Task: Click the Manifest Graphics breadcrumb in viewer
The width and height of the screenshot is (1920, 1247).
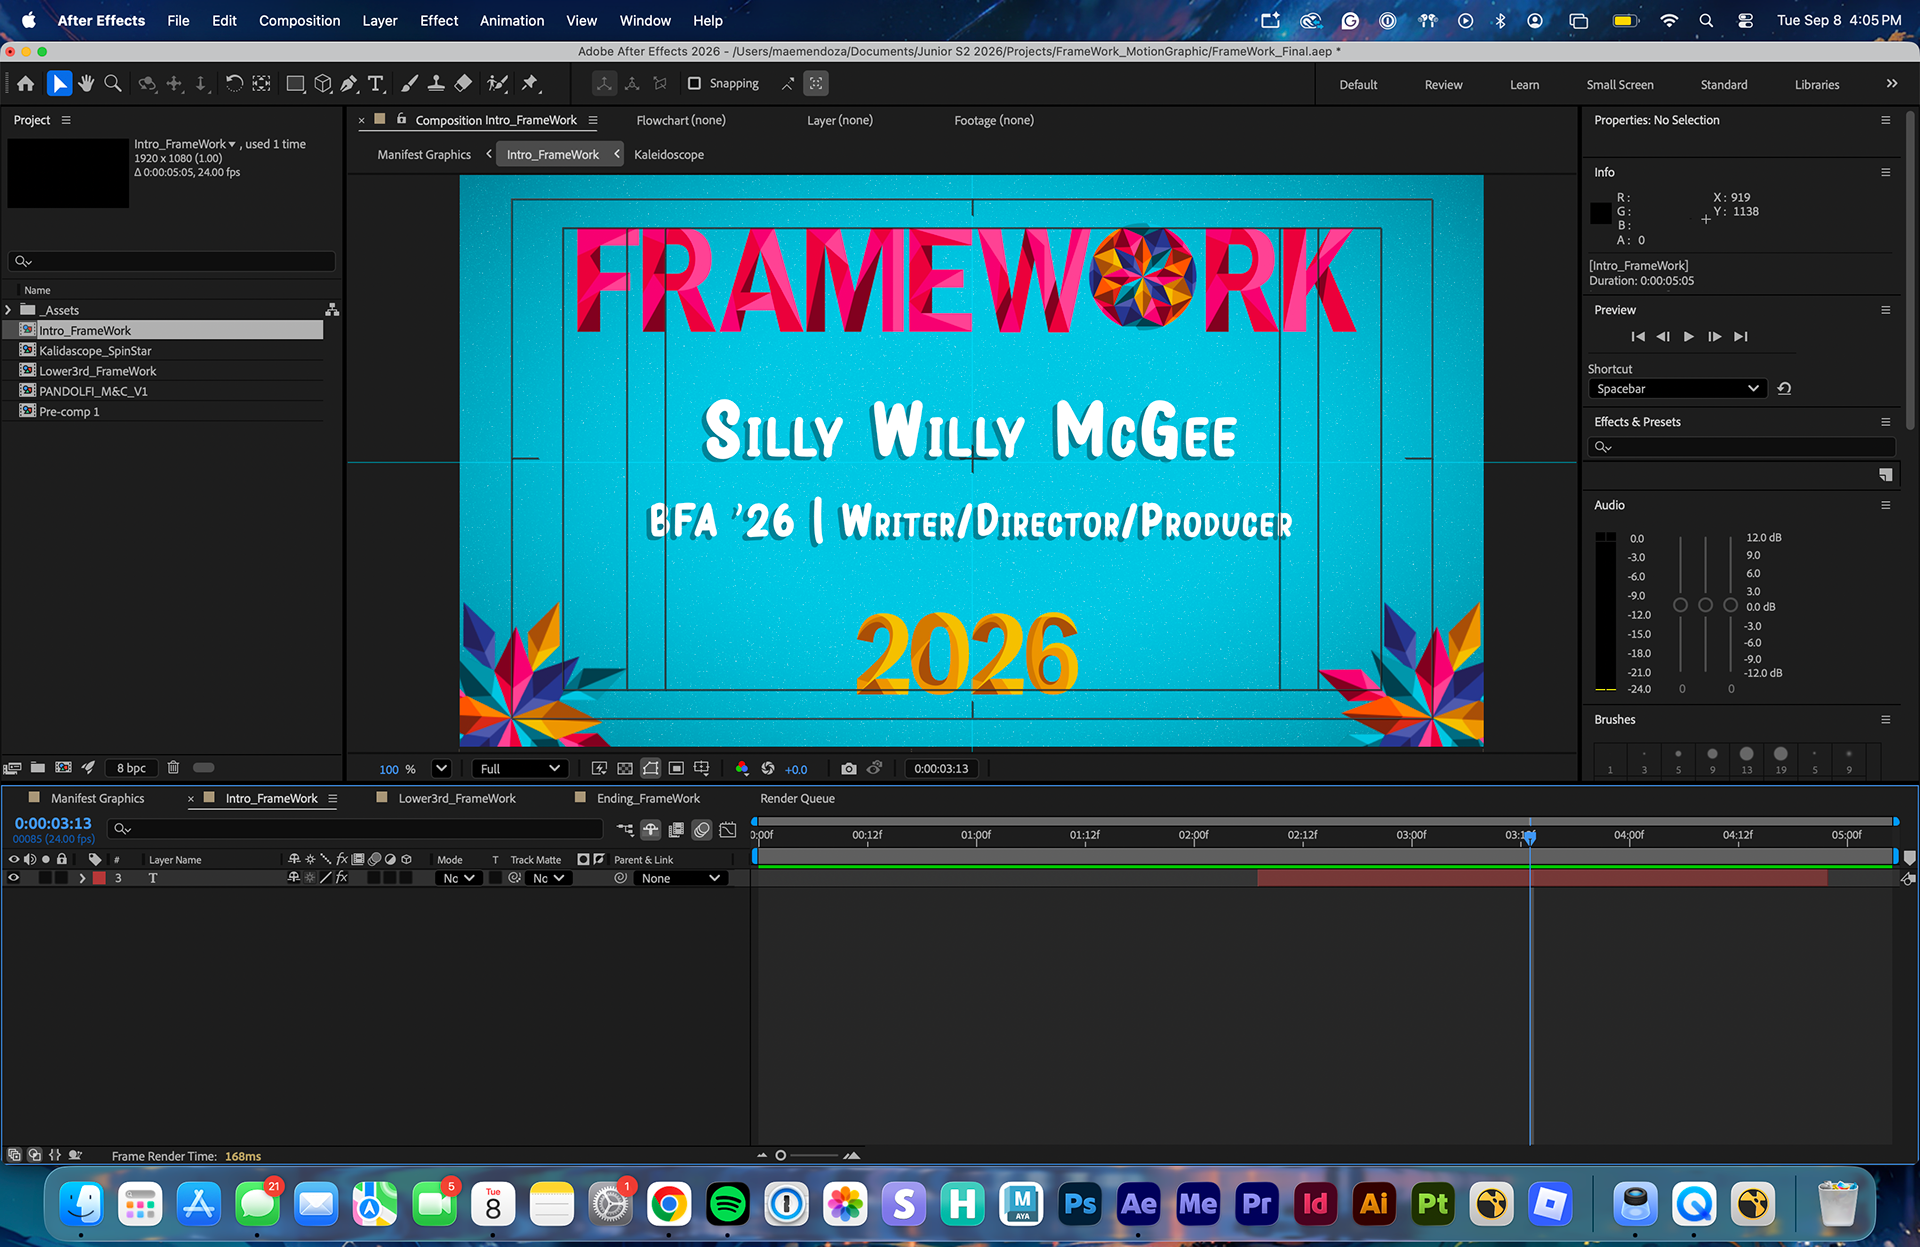Action: coord(424,154)
